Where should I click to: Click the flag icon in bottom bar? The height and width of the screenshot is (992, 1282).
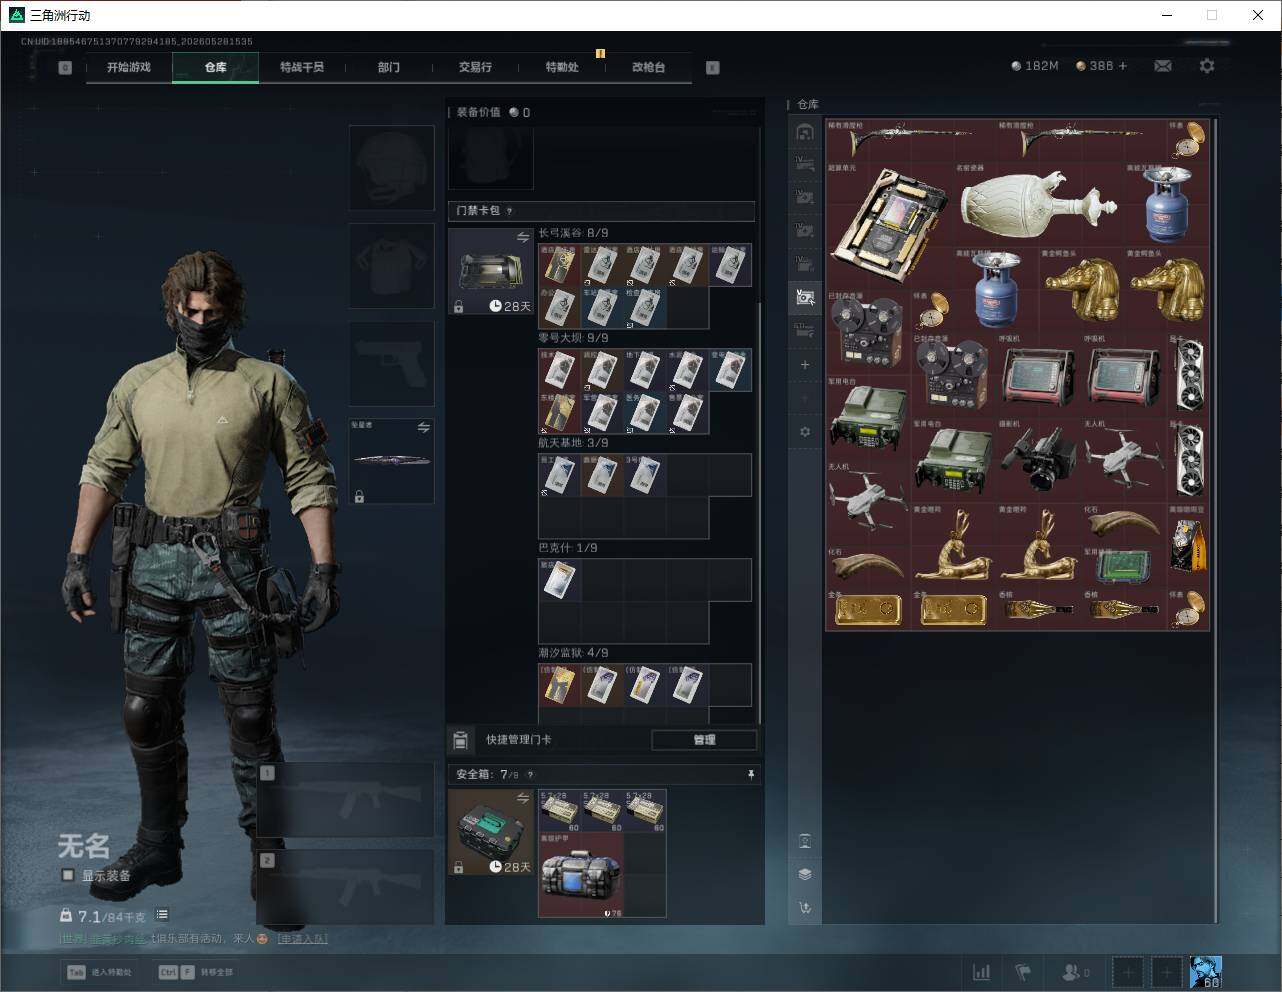(x=1023, y=972)
